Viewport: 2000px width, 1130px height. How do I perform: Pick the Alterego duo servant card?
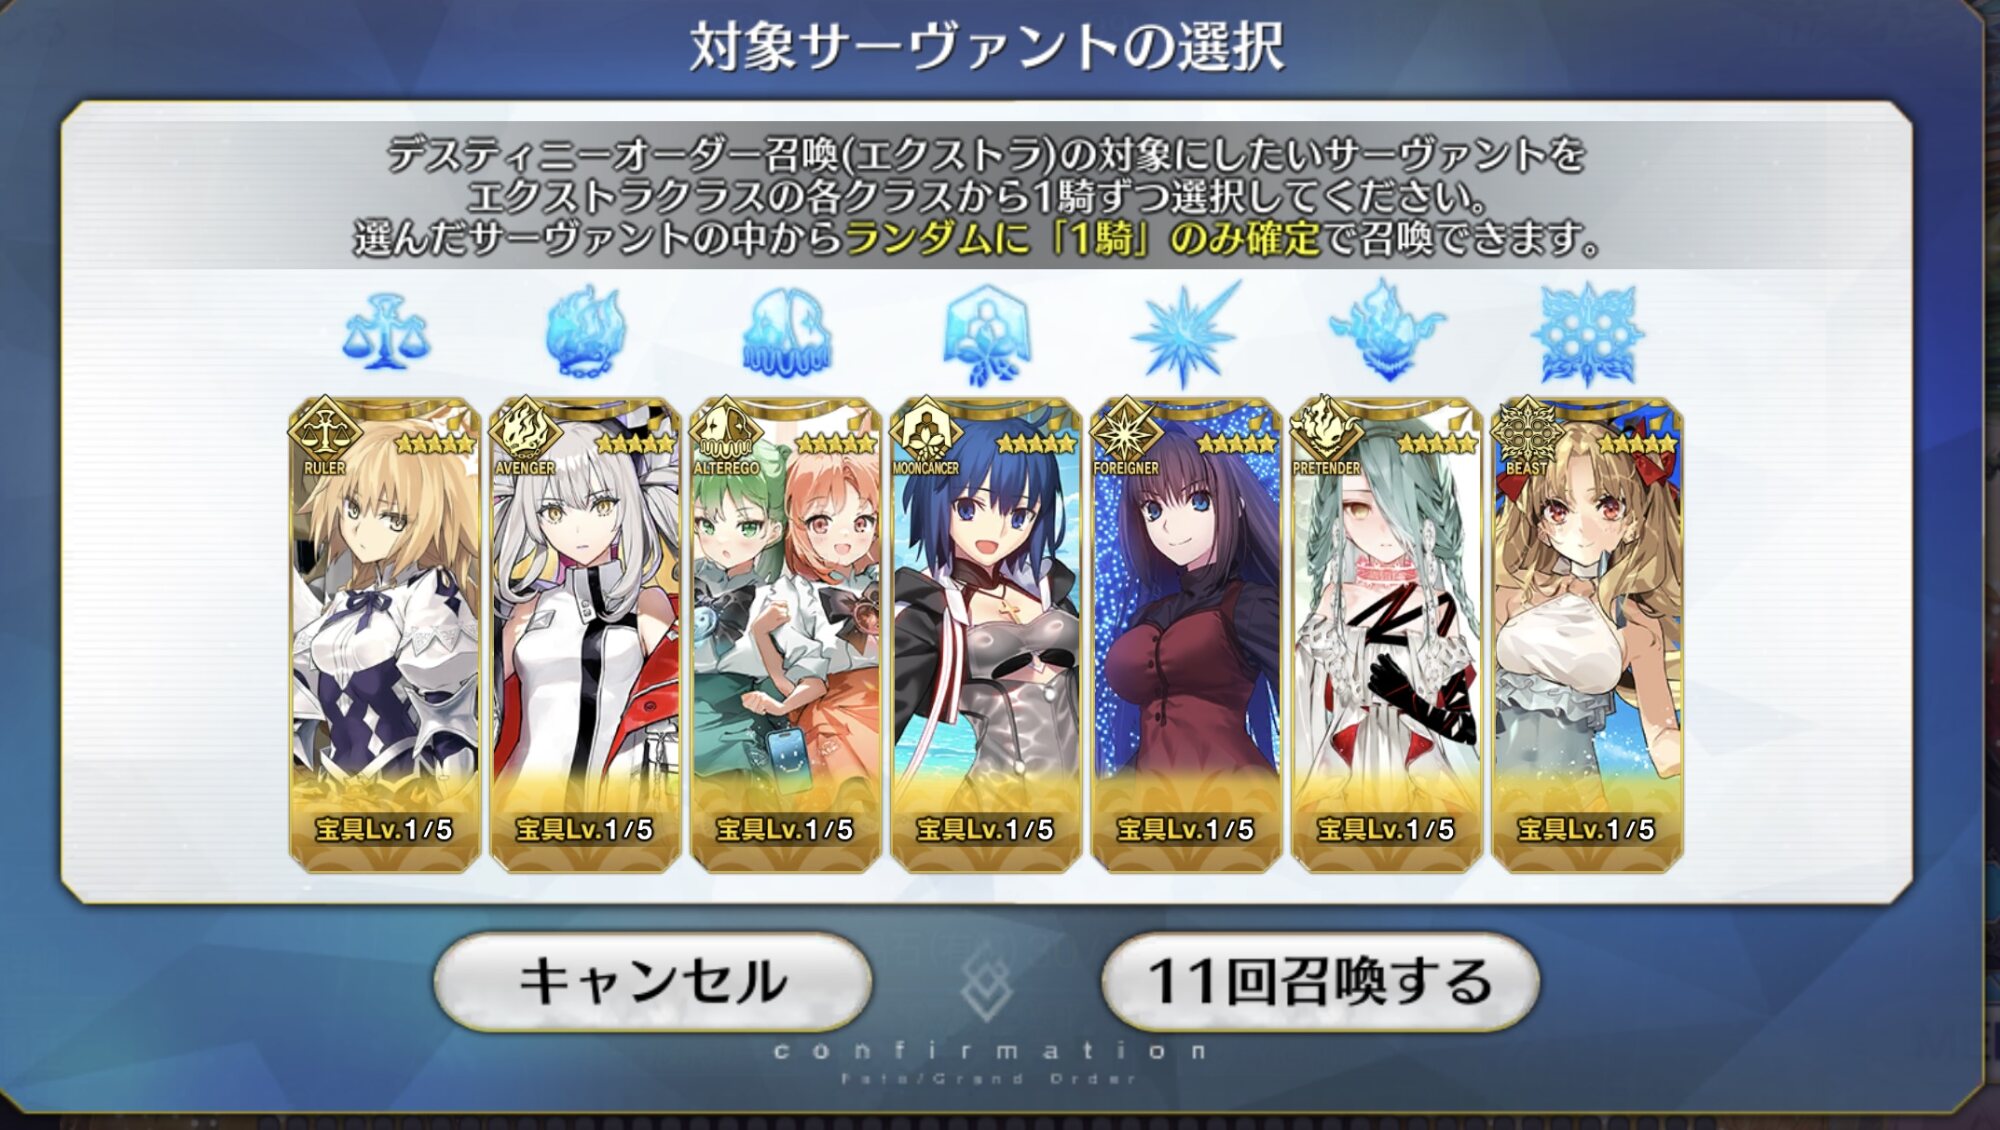click(786, 635)
